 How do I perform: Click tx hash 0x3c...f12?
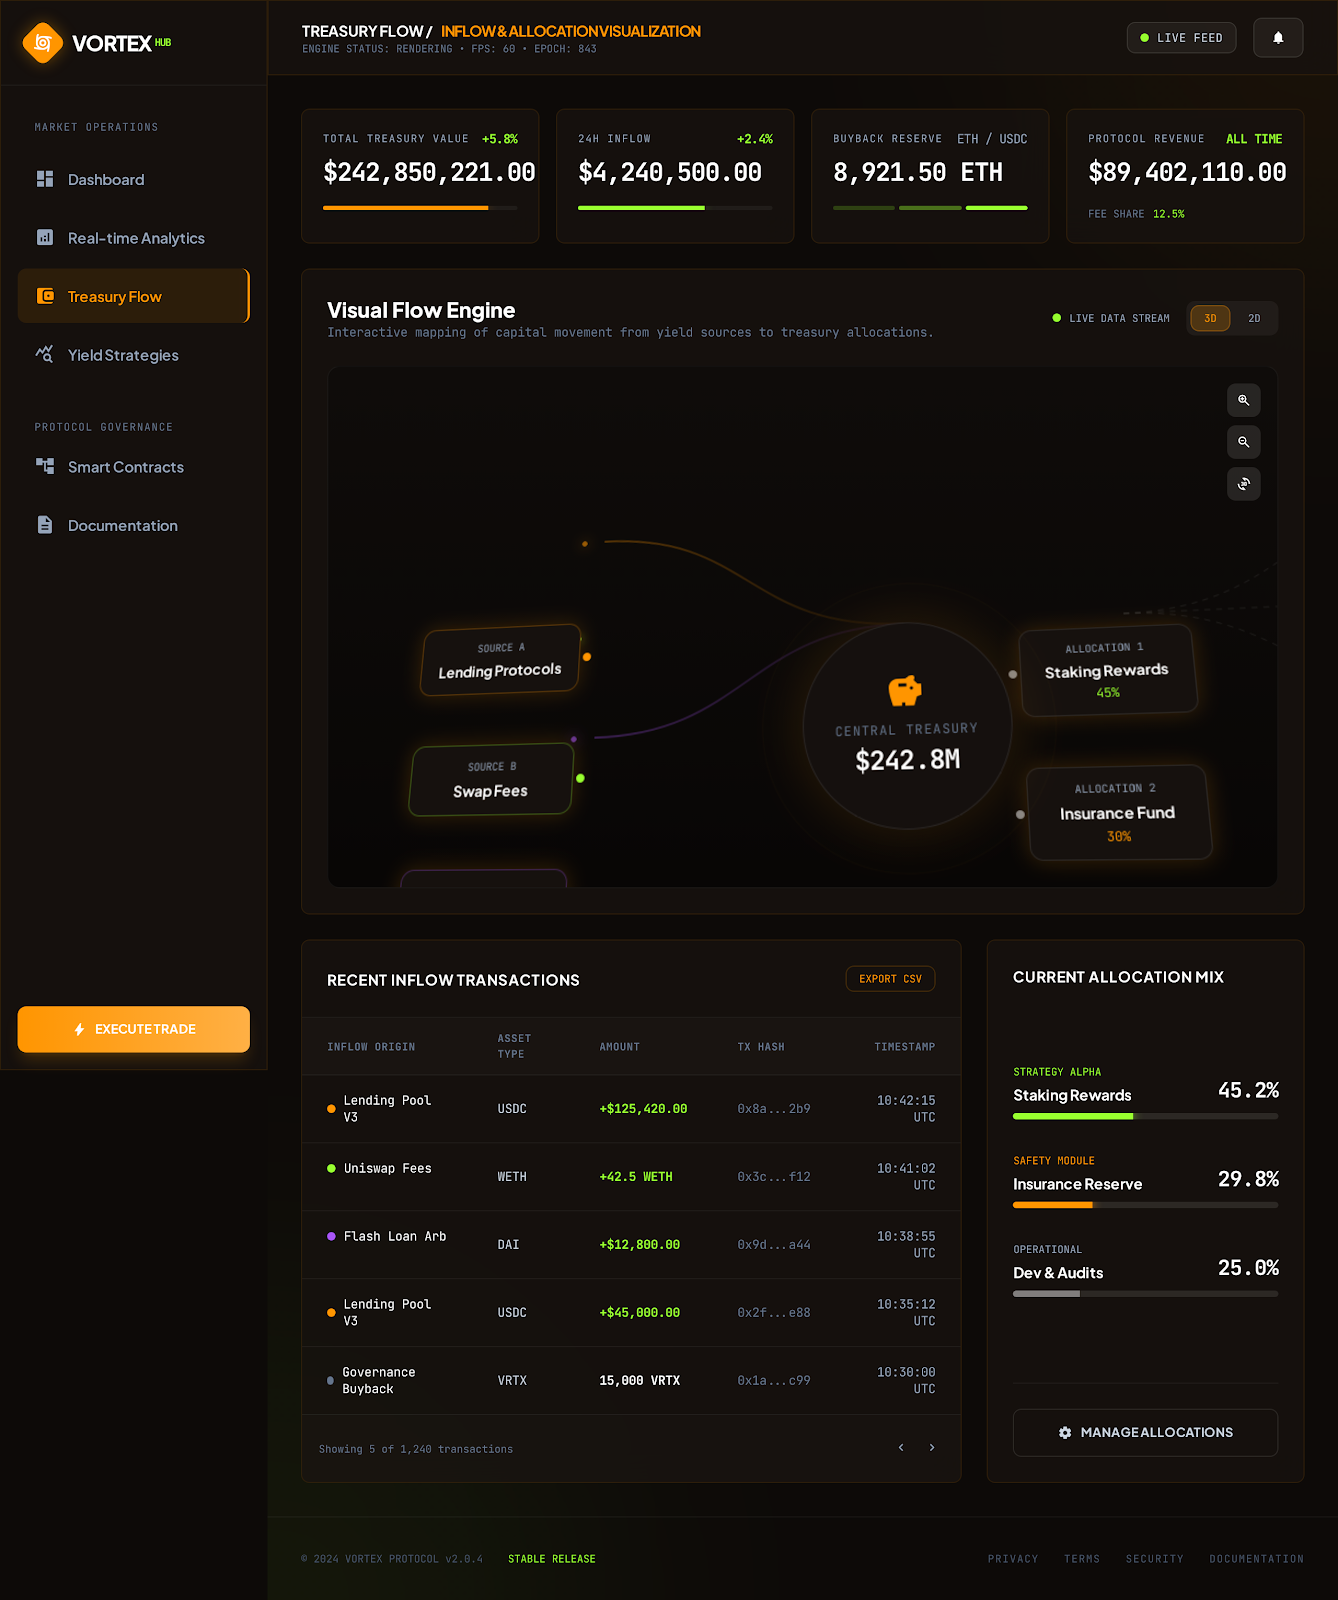774,1177
